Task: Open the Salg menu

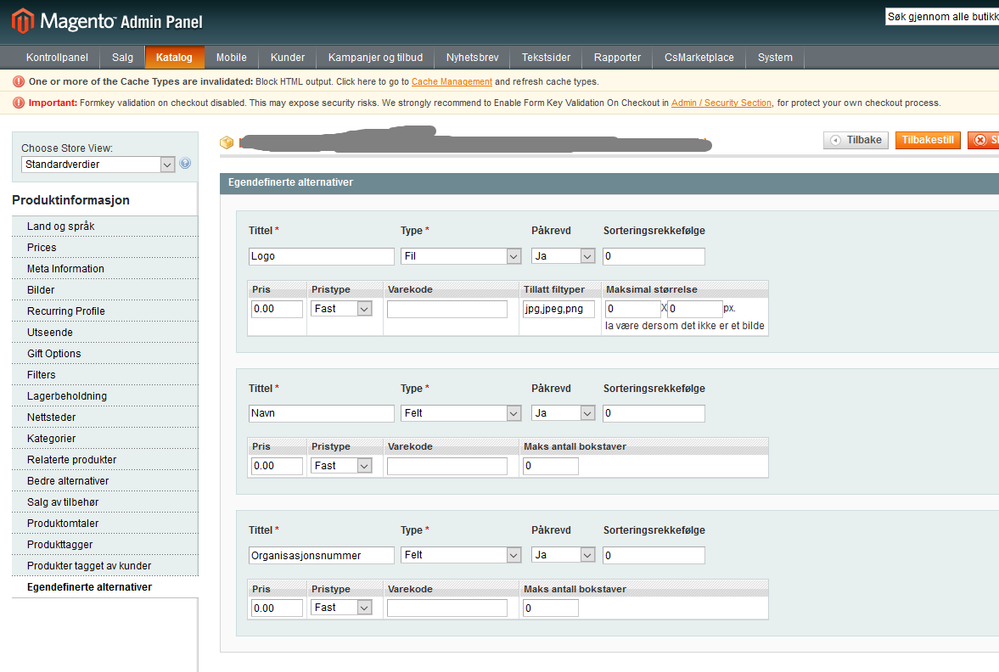Action: tap(122, 57)
